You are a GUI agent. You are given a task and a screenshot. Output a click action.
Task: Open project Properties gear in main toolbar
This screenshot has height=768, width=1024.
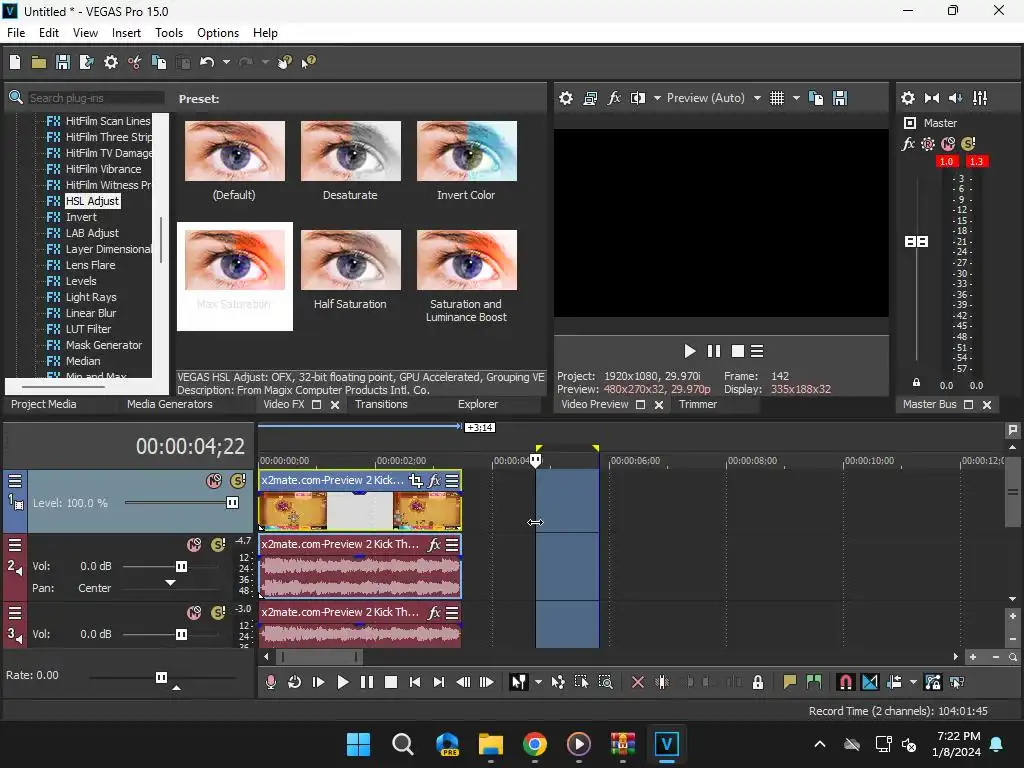click(111, 62)
